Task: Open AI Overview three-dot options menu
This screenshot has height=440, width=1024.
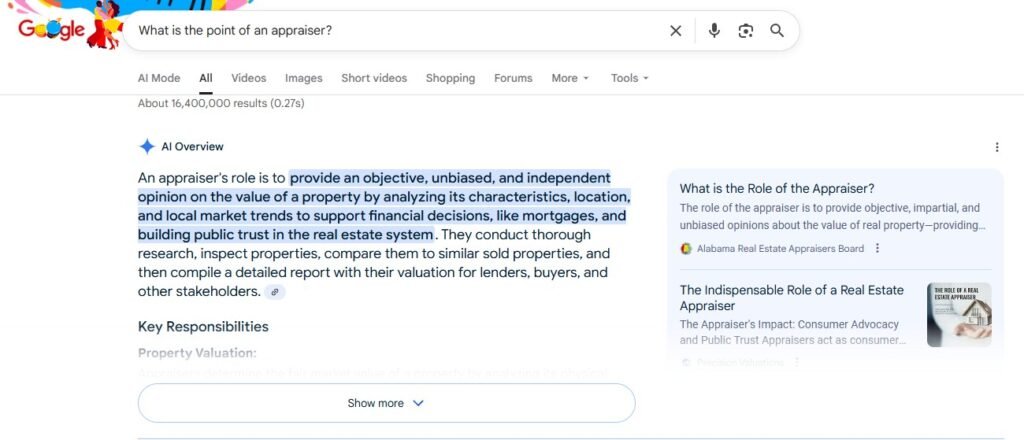Action: tap(996, 147)
